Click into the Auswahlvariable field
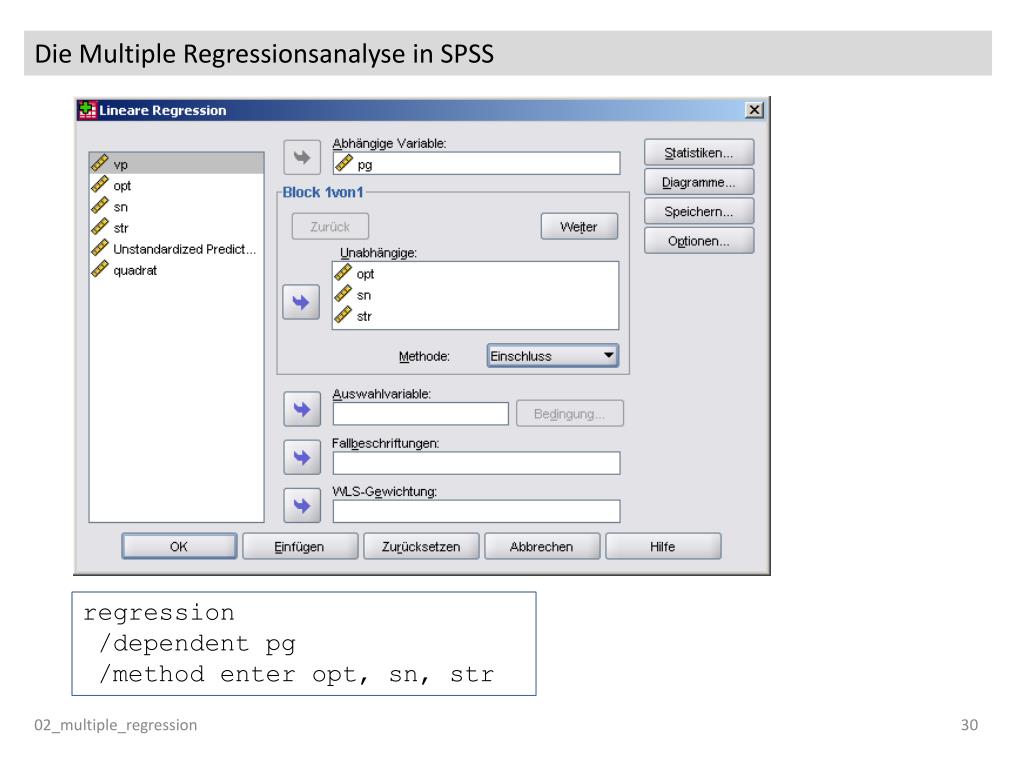This screenshot has height=768, width=1024. (x=421, y=414)
